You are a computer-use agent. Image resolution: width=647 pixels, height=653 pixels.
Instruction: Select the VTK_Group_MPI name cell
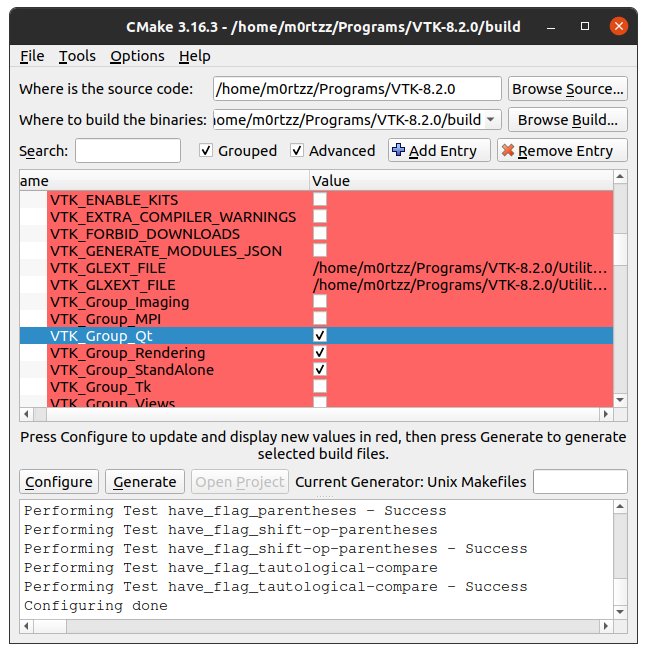pos(179,319)
